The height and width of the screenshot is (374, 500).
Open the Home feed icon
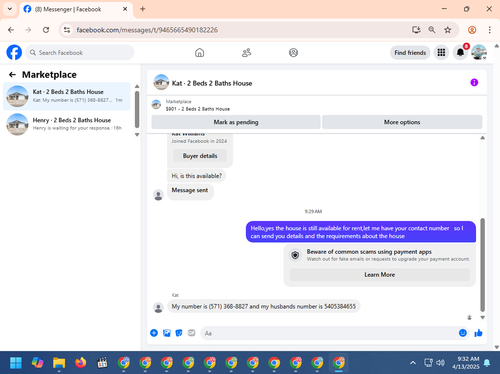click(199, 53)
